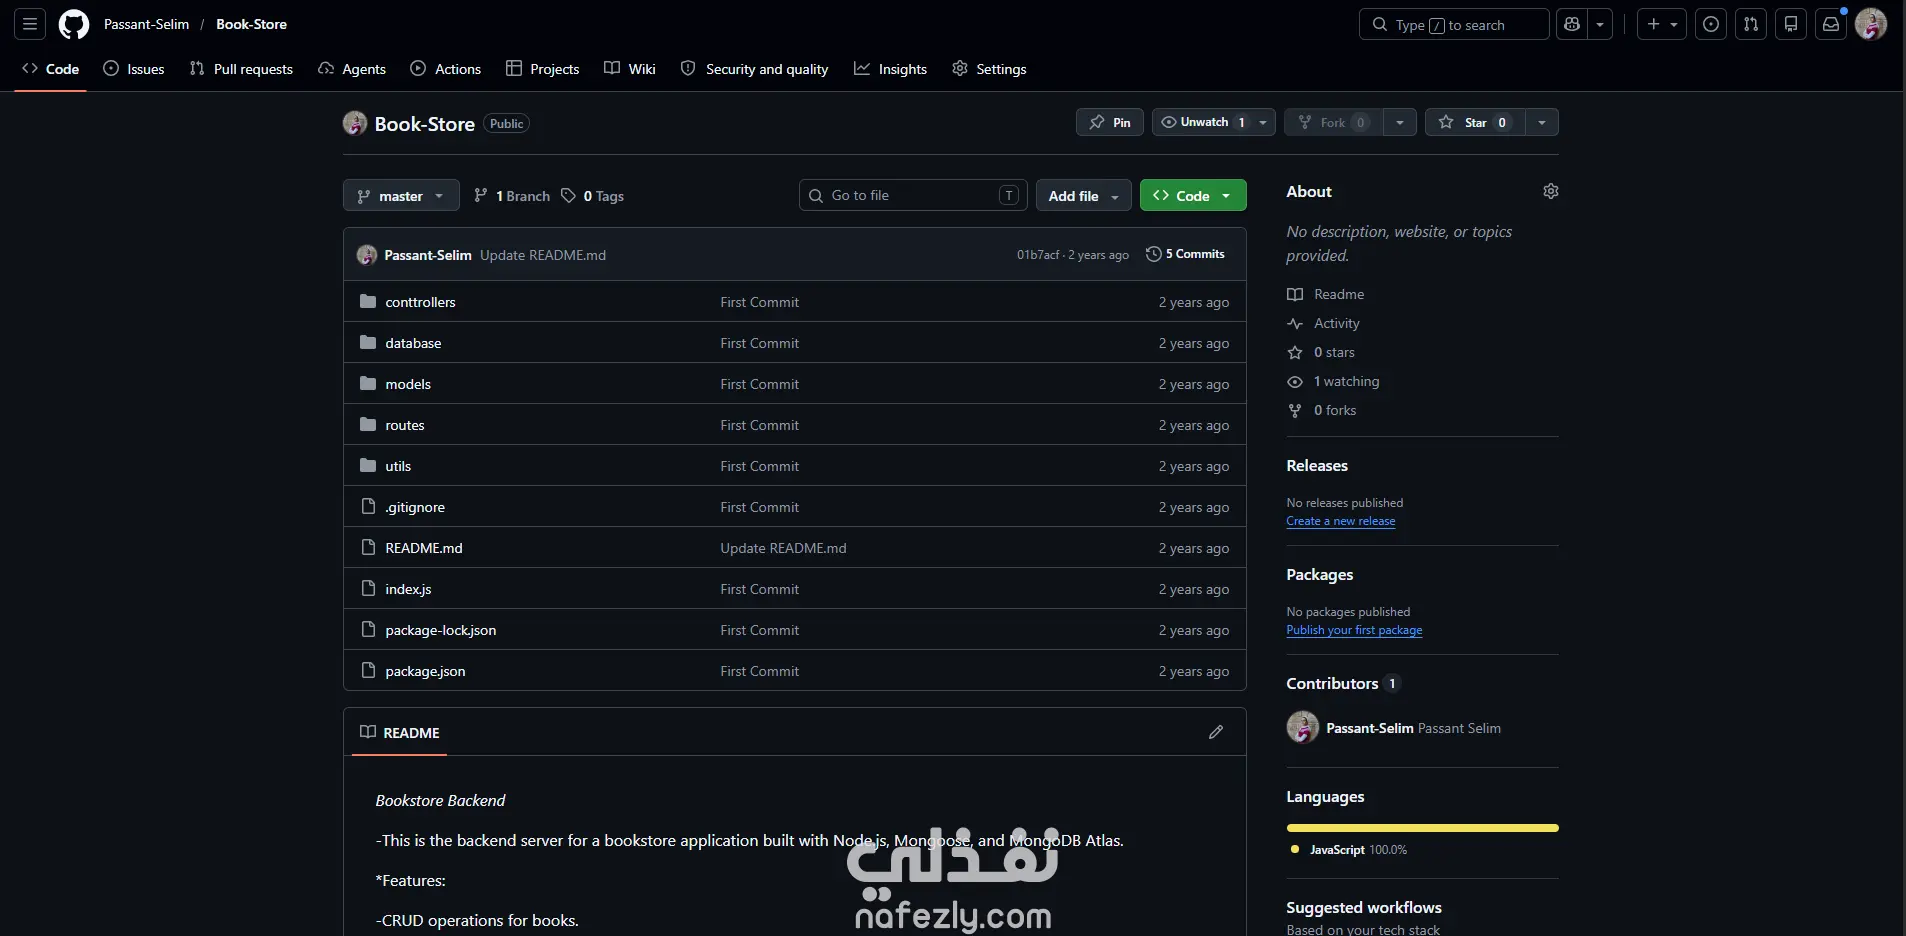
Task: Switch to the Code tab
Action: [50, 69]
